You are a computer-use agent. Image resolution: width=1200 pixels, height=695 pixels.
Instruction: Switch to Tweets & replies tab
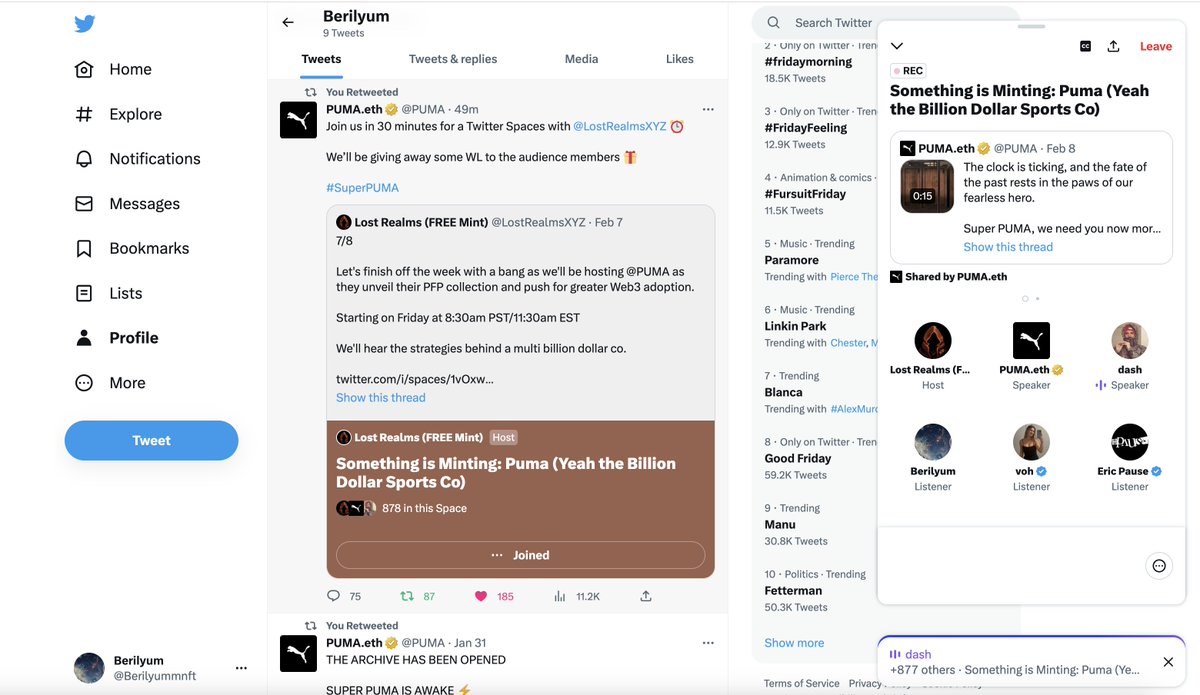[x=453, y=59]
